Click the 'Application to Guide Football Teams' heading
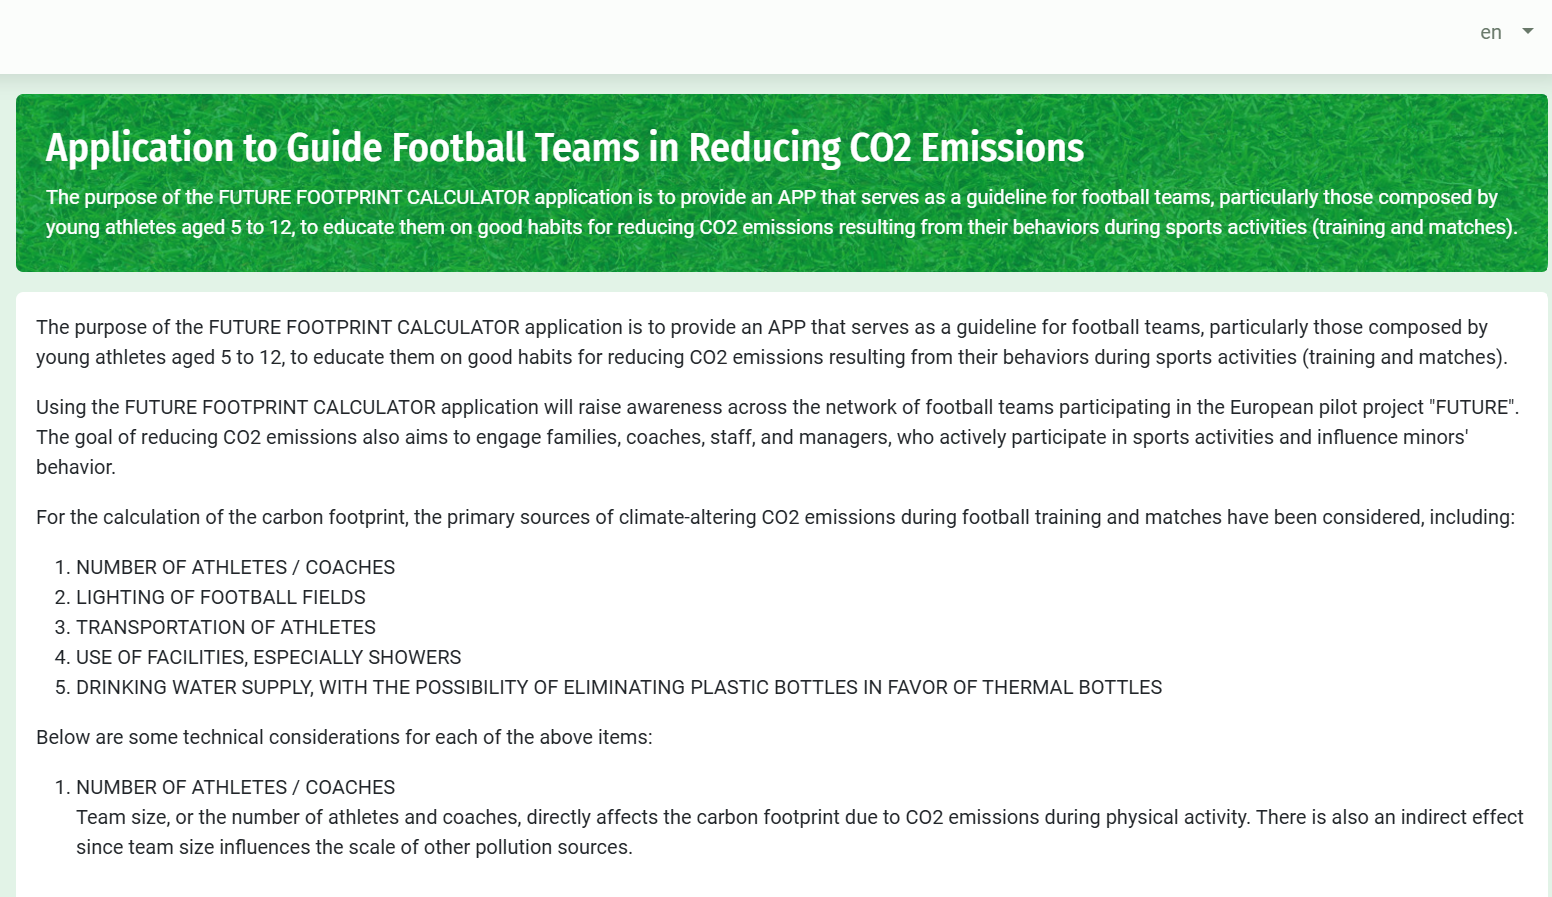Screen dimensions: 1552x897 click(564, 148)
